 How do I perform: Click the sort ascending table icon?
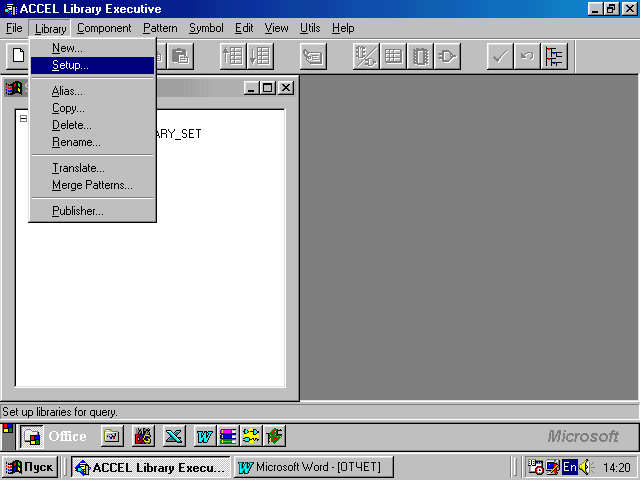coord(233,56)
